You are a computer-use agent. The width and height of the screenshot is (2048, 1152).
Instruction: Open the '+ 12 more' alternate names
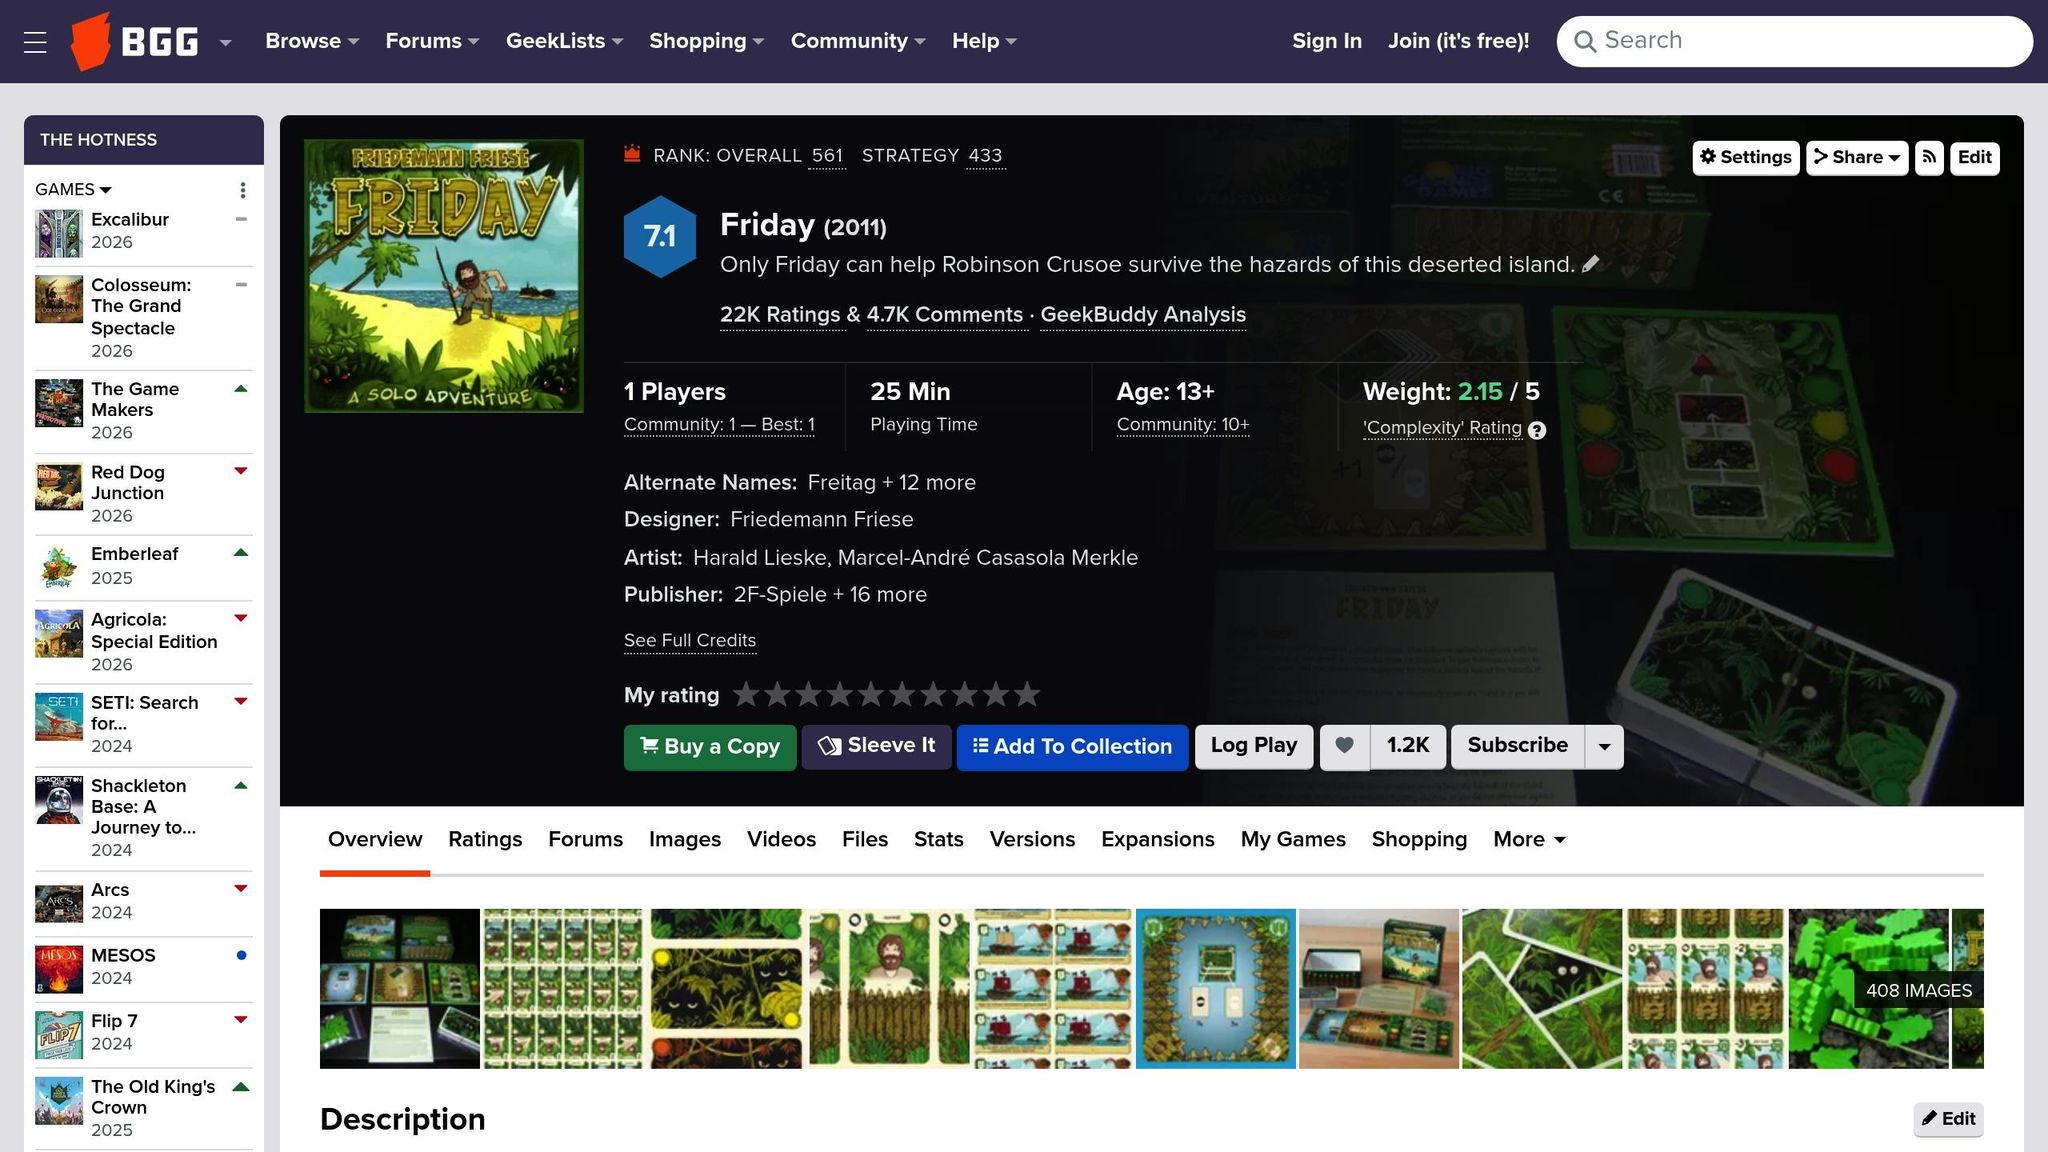pyautogui.click(x=928, y=483)
